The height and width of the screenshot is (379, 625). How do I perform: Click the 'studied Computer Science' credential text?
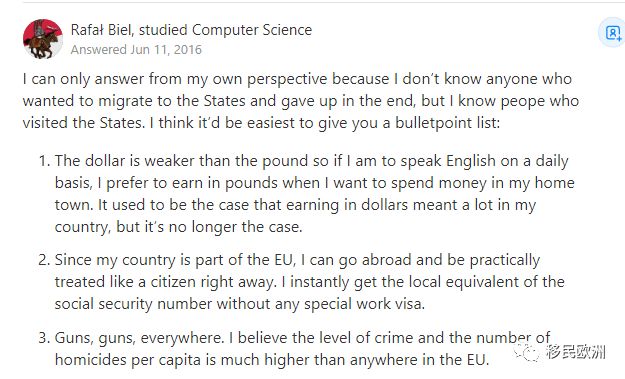(x=225, y=30)
